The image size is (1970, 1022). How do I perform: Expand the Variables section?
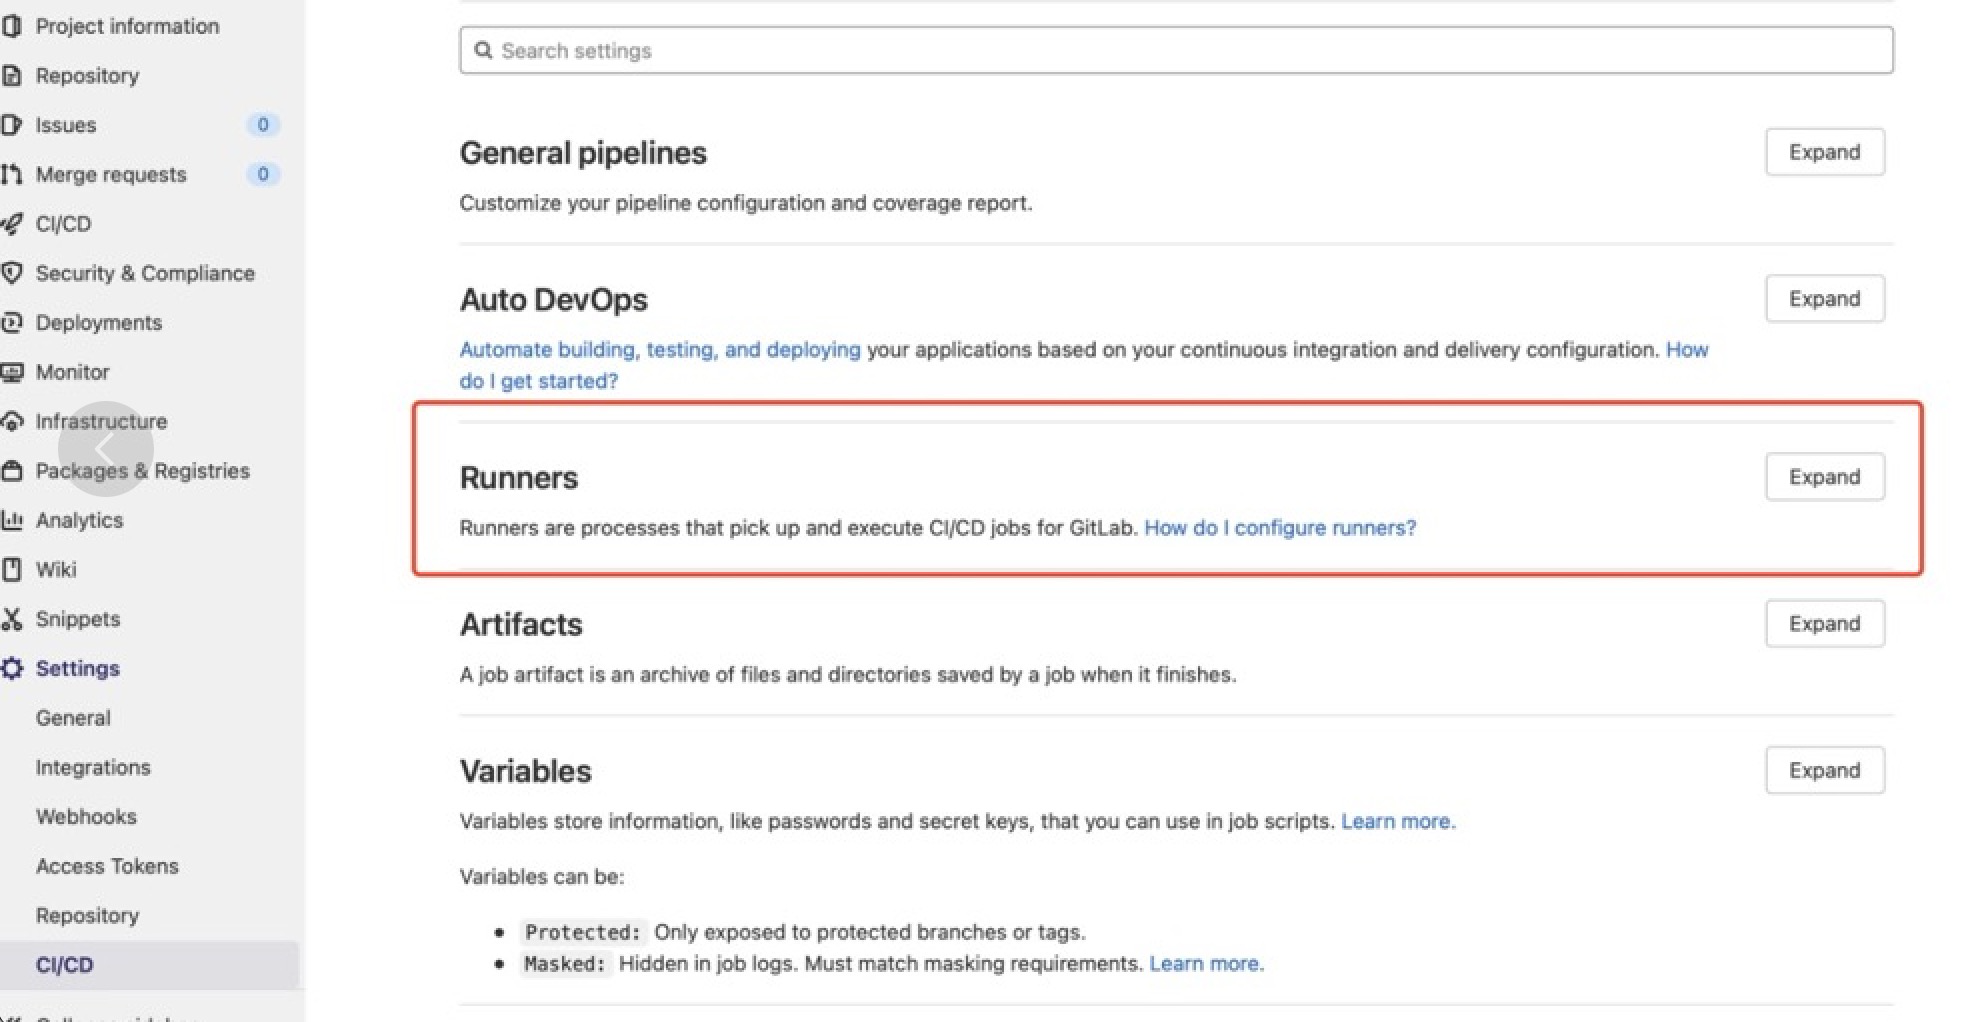coord(1824,770)
